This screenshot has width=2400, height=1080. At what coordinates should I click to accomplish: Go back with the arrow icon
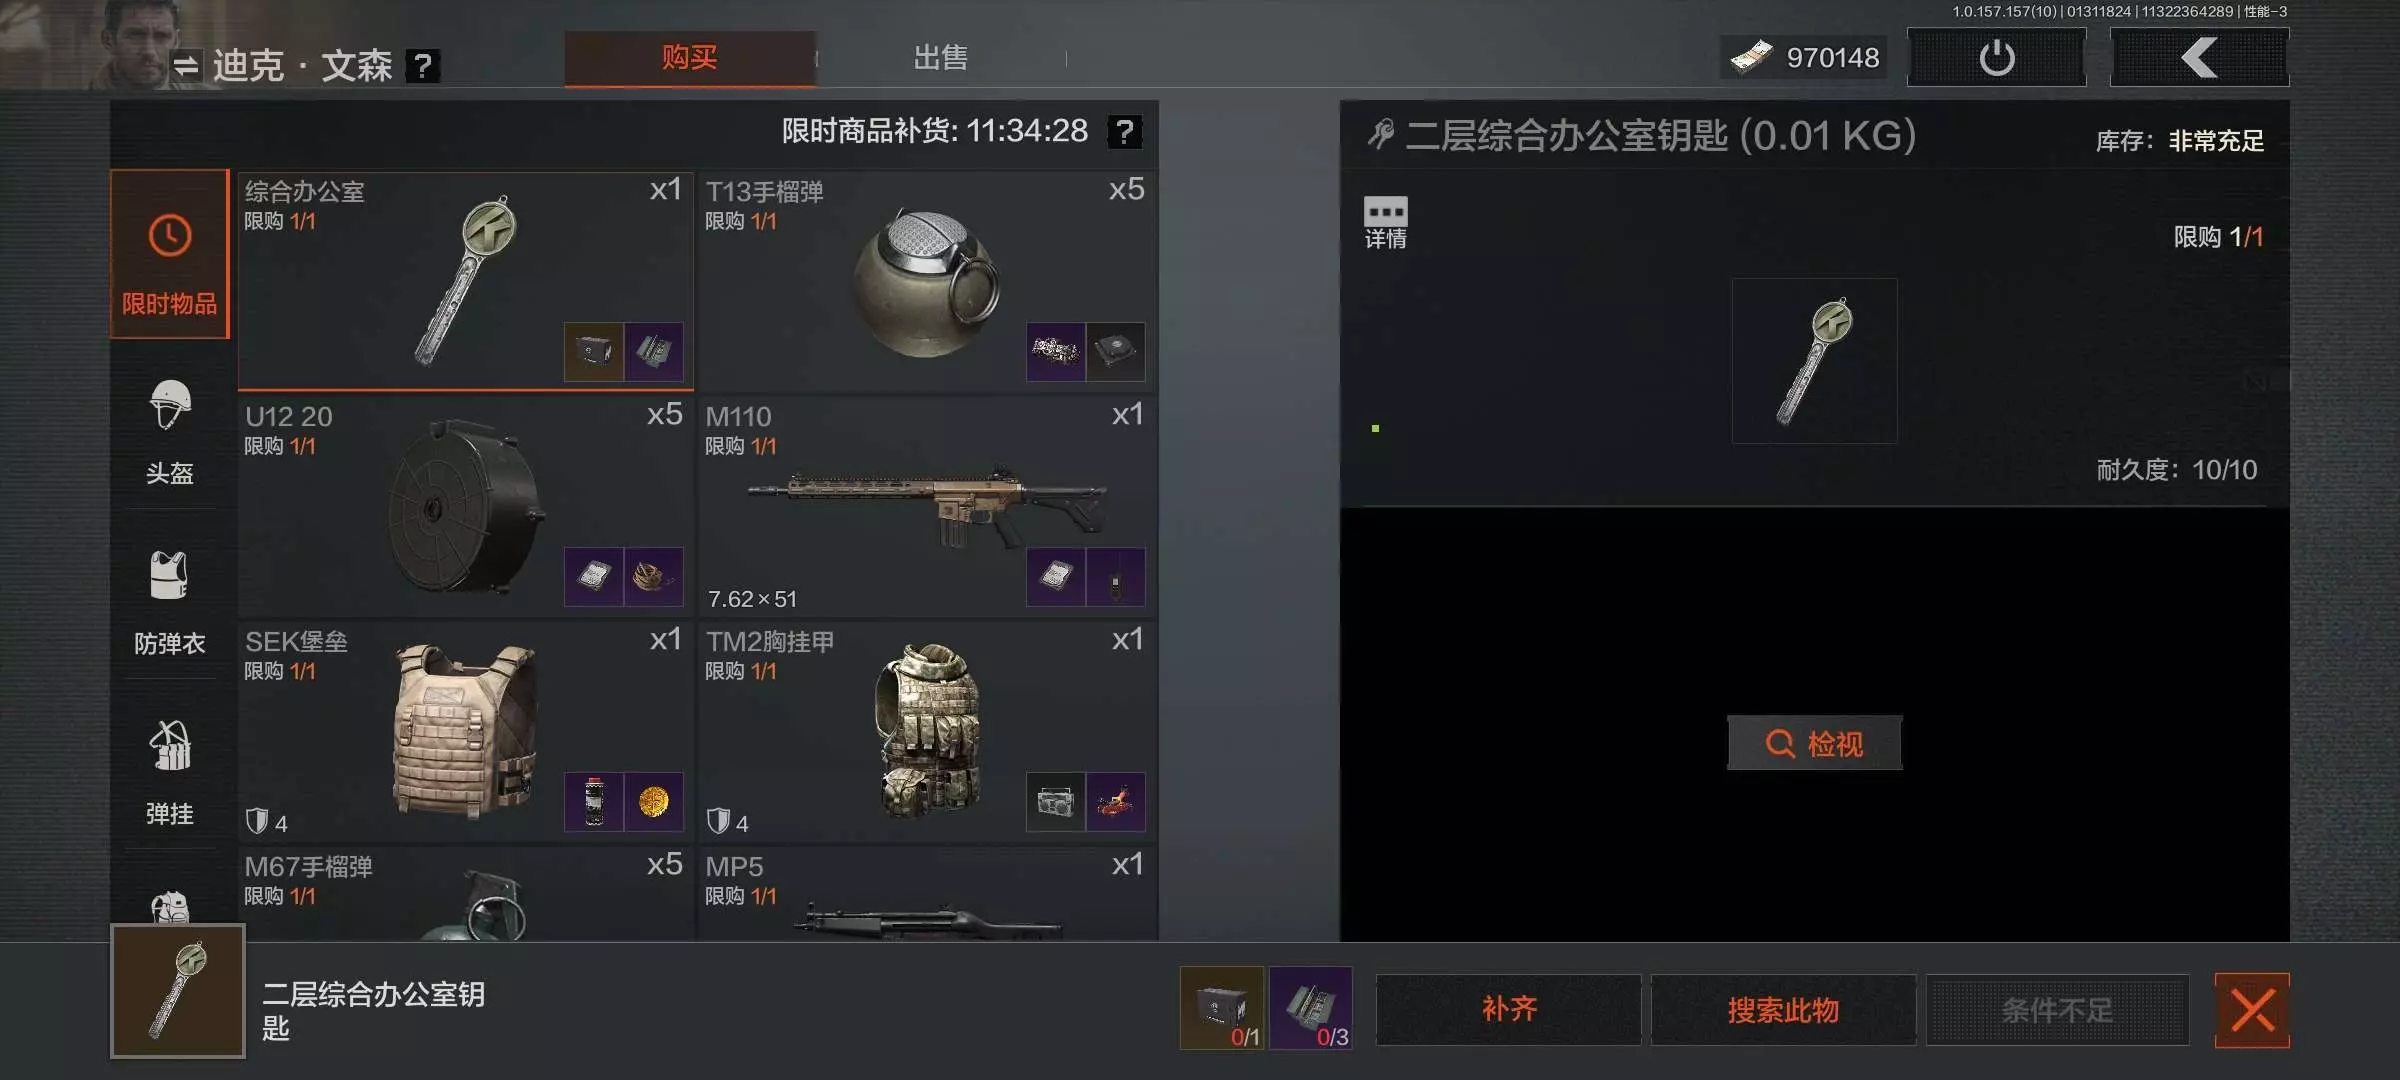click(x=2199, y=57)
